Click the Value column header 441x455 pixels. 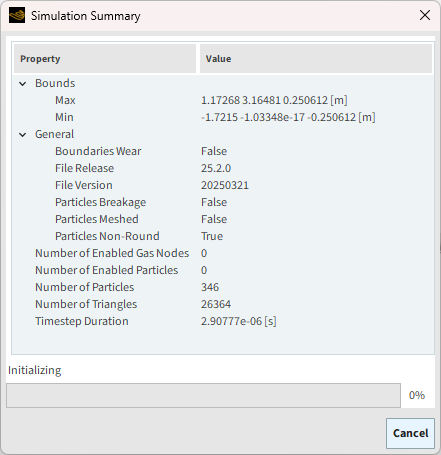click(x=316, y=59)
